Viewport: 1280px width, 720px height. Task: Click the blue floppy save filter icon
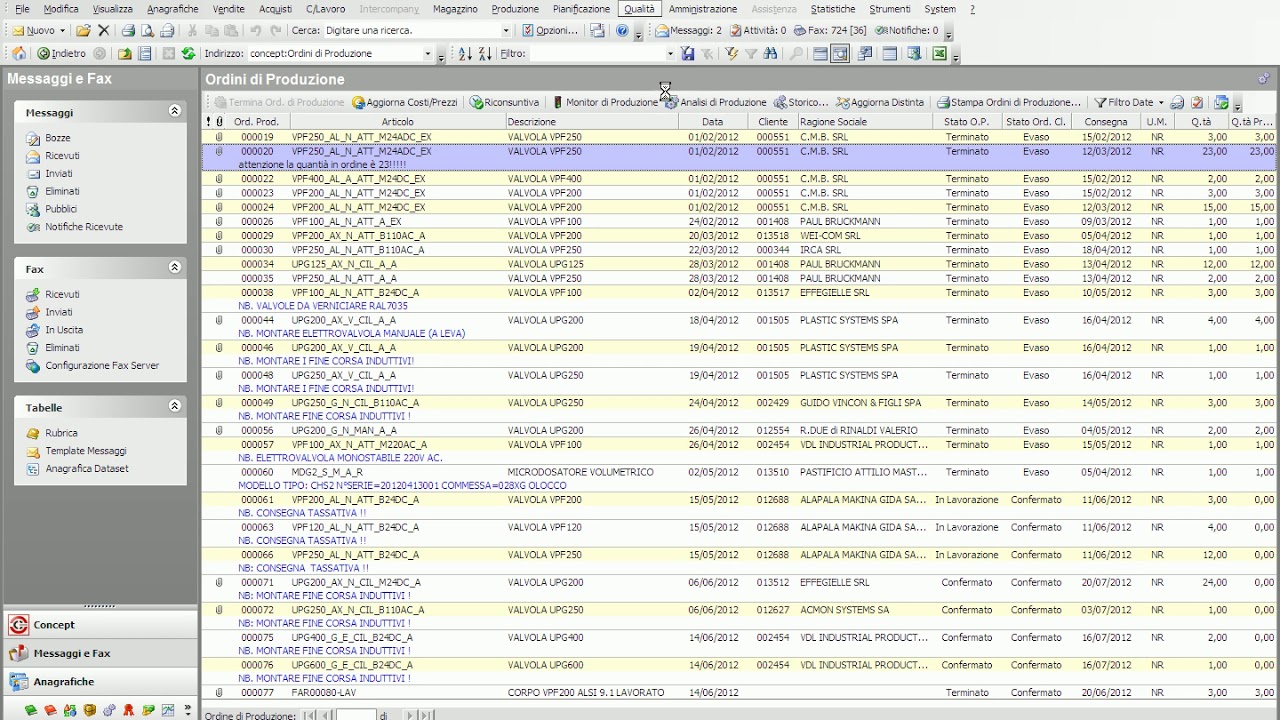pyautogui.click(x=687, y=54)
